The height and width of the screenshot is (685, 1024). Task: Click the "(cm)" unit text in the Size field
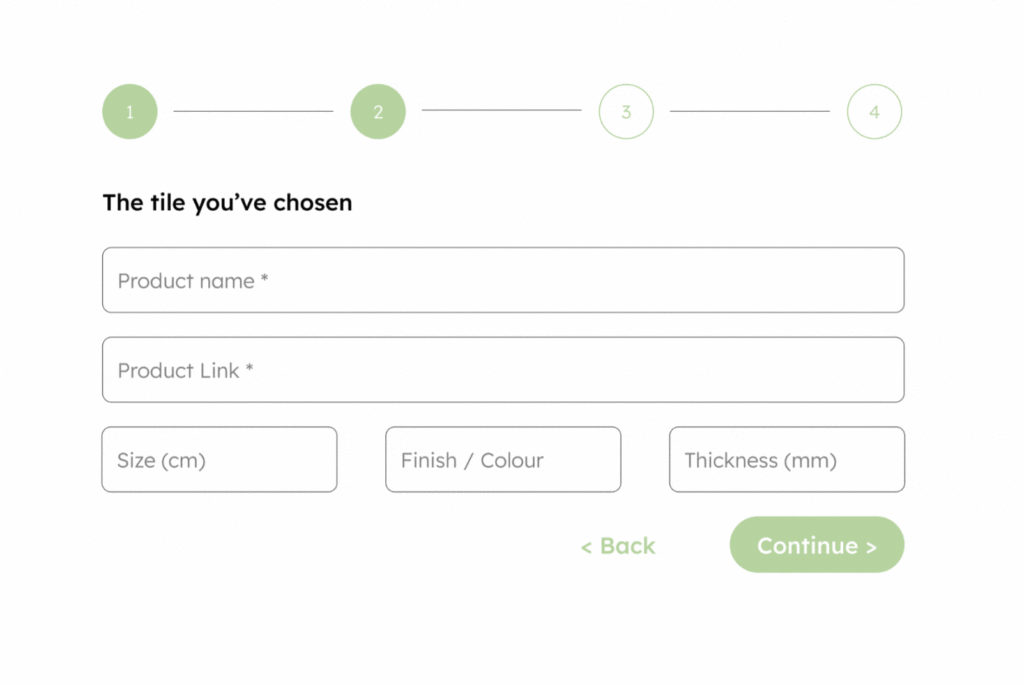coord(183,461)
